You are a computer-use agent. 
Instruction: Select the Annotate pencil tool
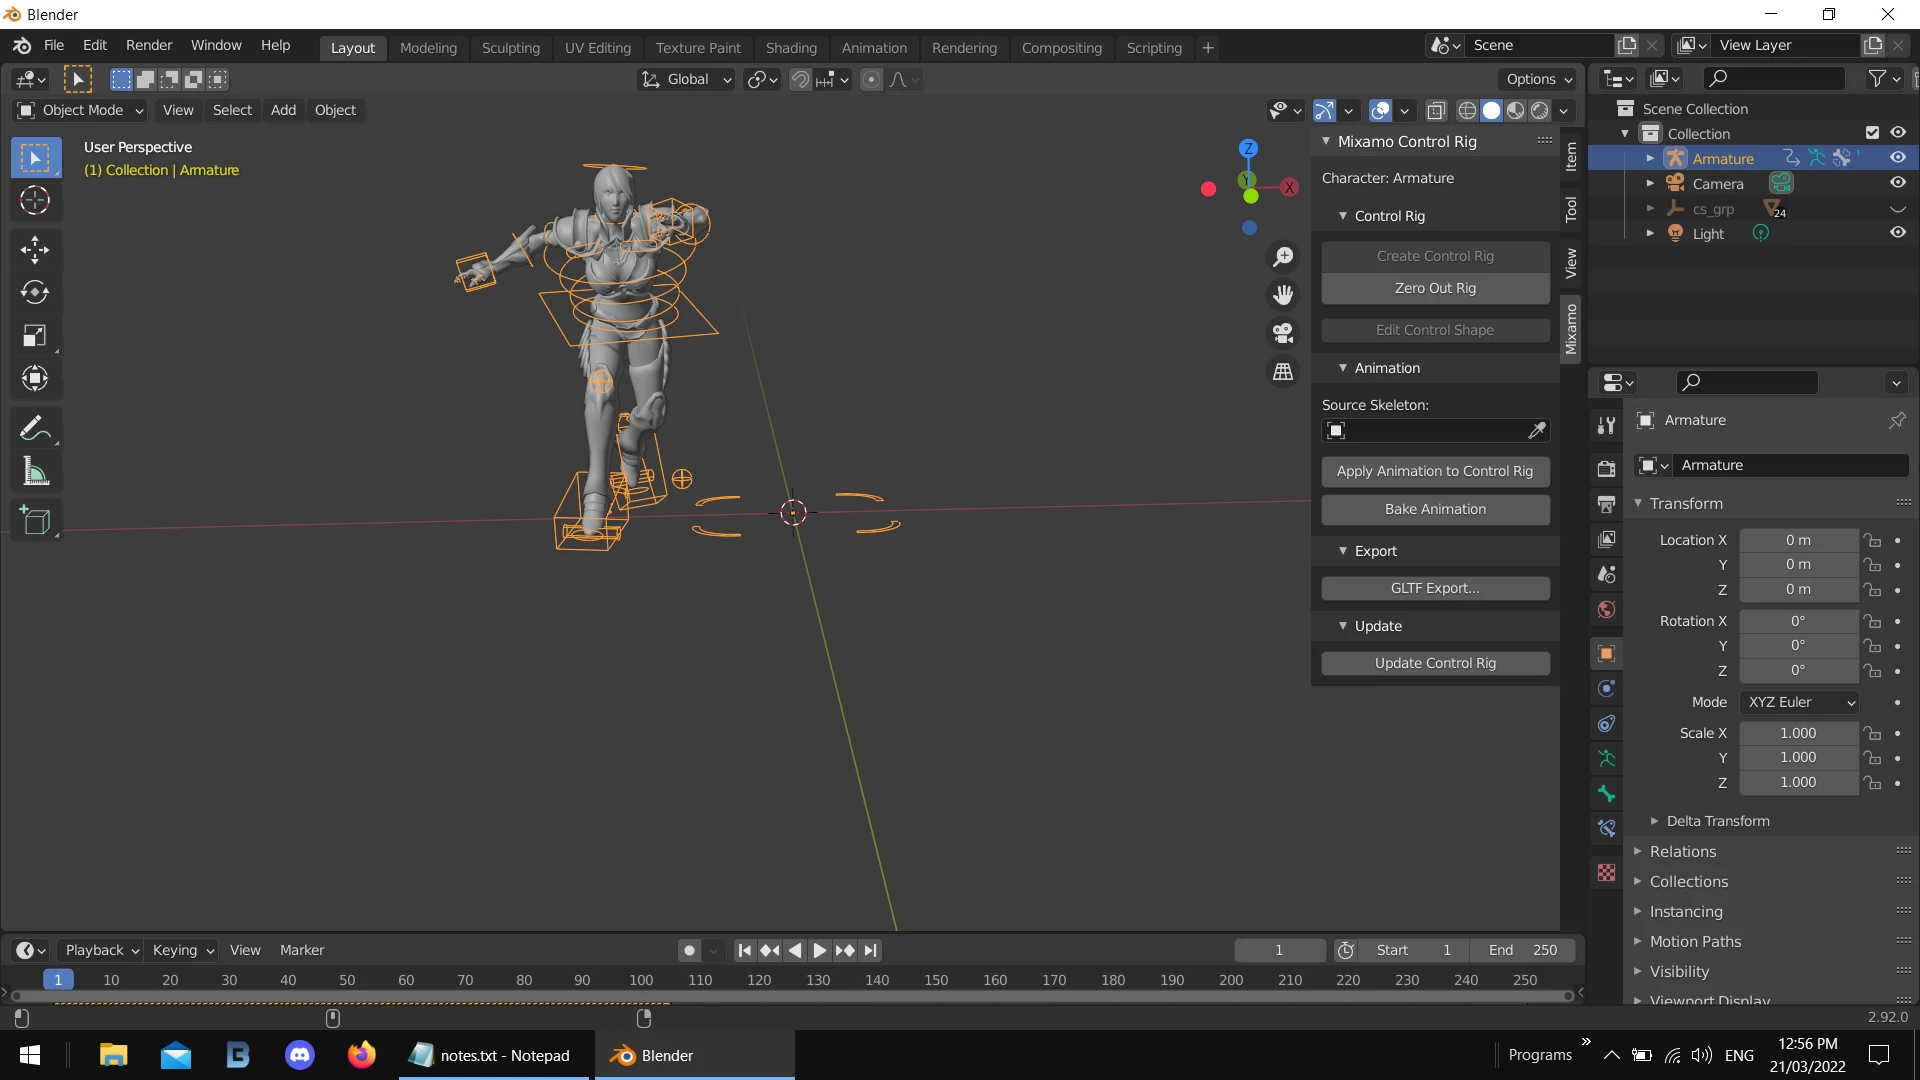pos(35,429)
